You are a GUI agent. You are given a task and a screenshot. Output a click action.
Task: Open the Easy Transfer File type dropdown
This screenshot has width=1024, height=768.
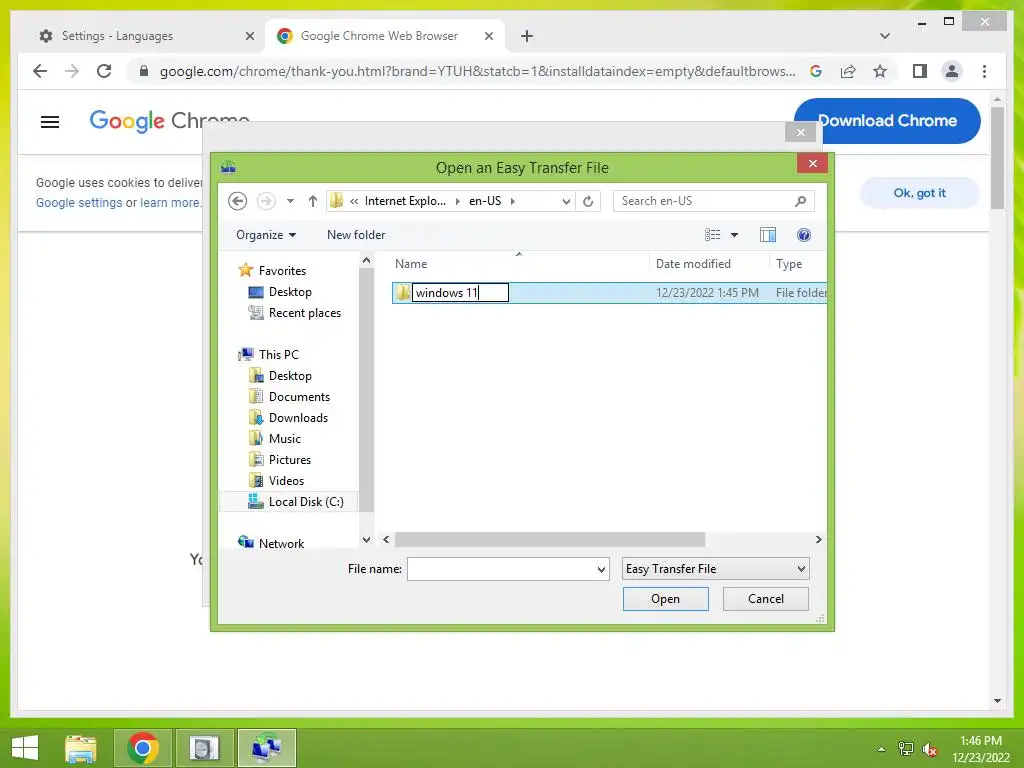(x=716, y=569)
